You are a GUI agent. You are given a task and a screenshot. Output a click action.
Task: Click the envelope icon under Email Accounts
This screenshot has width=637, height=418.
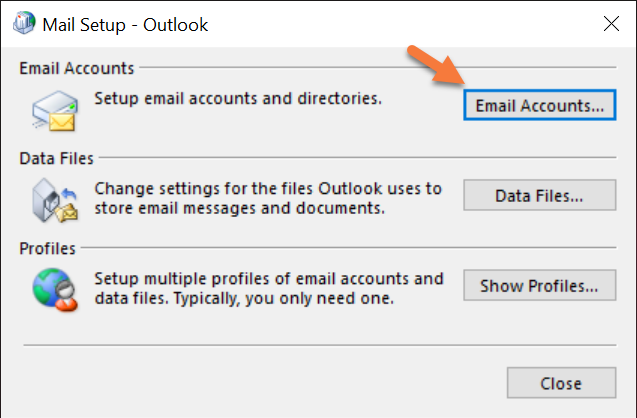[x=52, y=110]
